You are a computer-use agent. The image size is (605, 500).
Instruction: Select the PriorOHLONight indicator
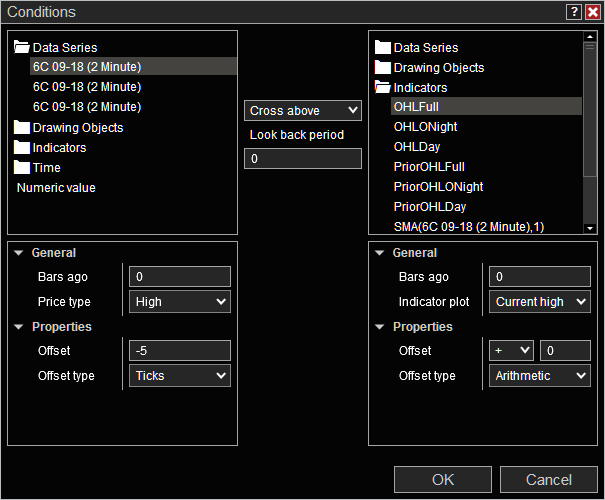click(x=438, y=187)
